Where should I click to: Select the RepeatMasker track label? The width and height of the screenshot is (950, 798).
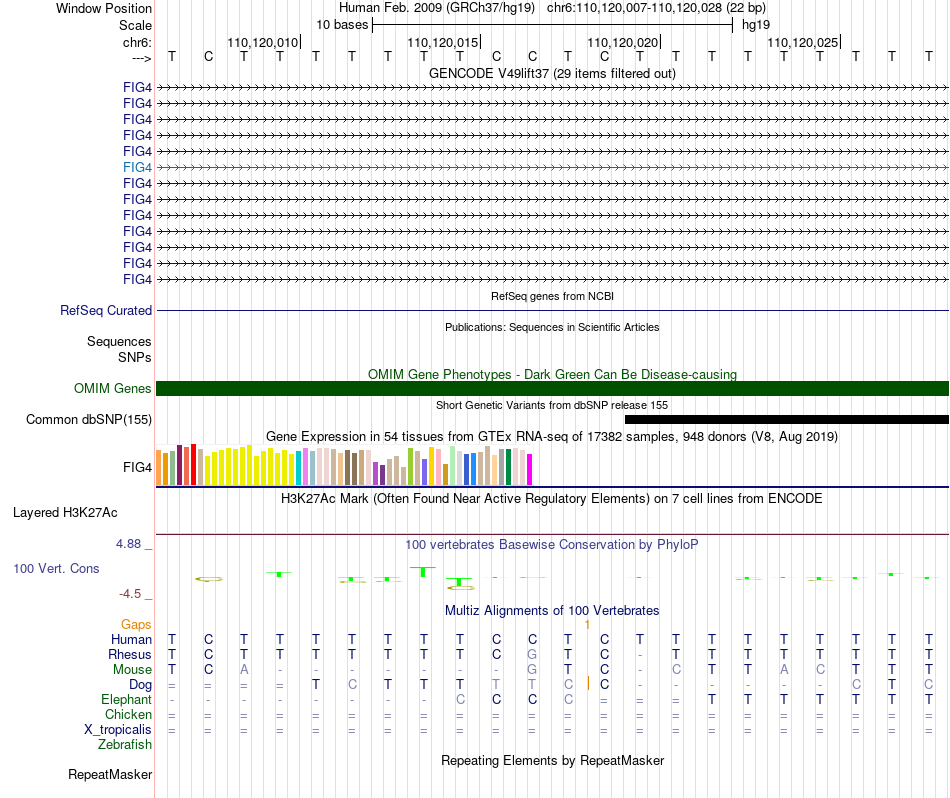tap(110, 774)
